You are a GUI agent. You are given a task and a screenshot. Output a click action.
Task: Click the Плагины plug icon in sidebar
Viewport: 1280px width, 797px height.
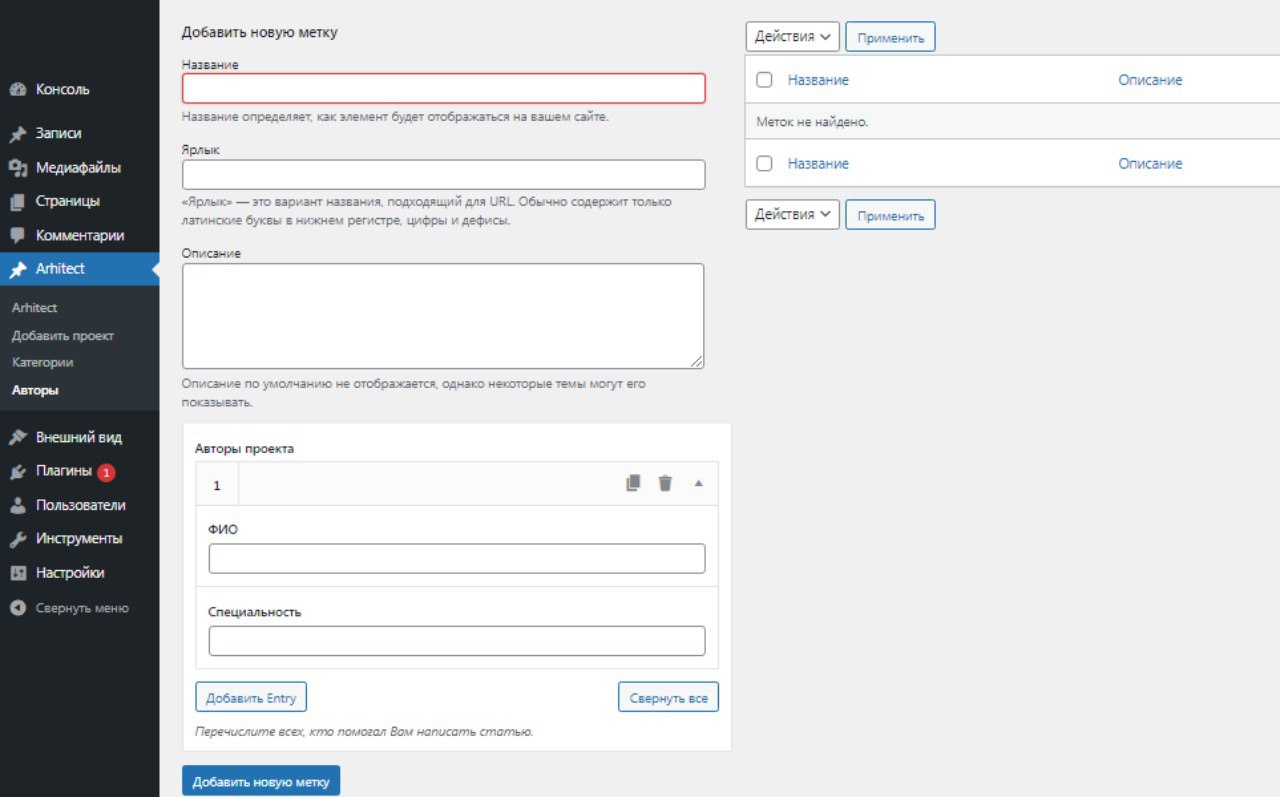17,471
